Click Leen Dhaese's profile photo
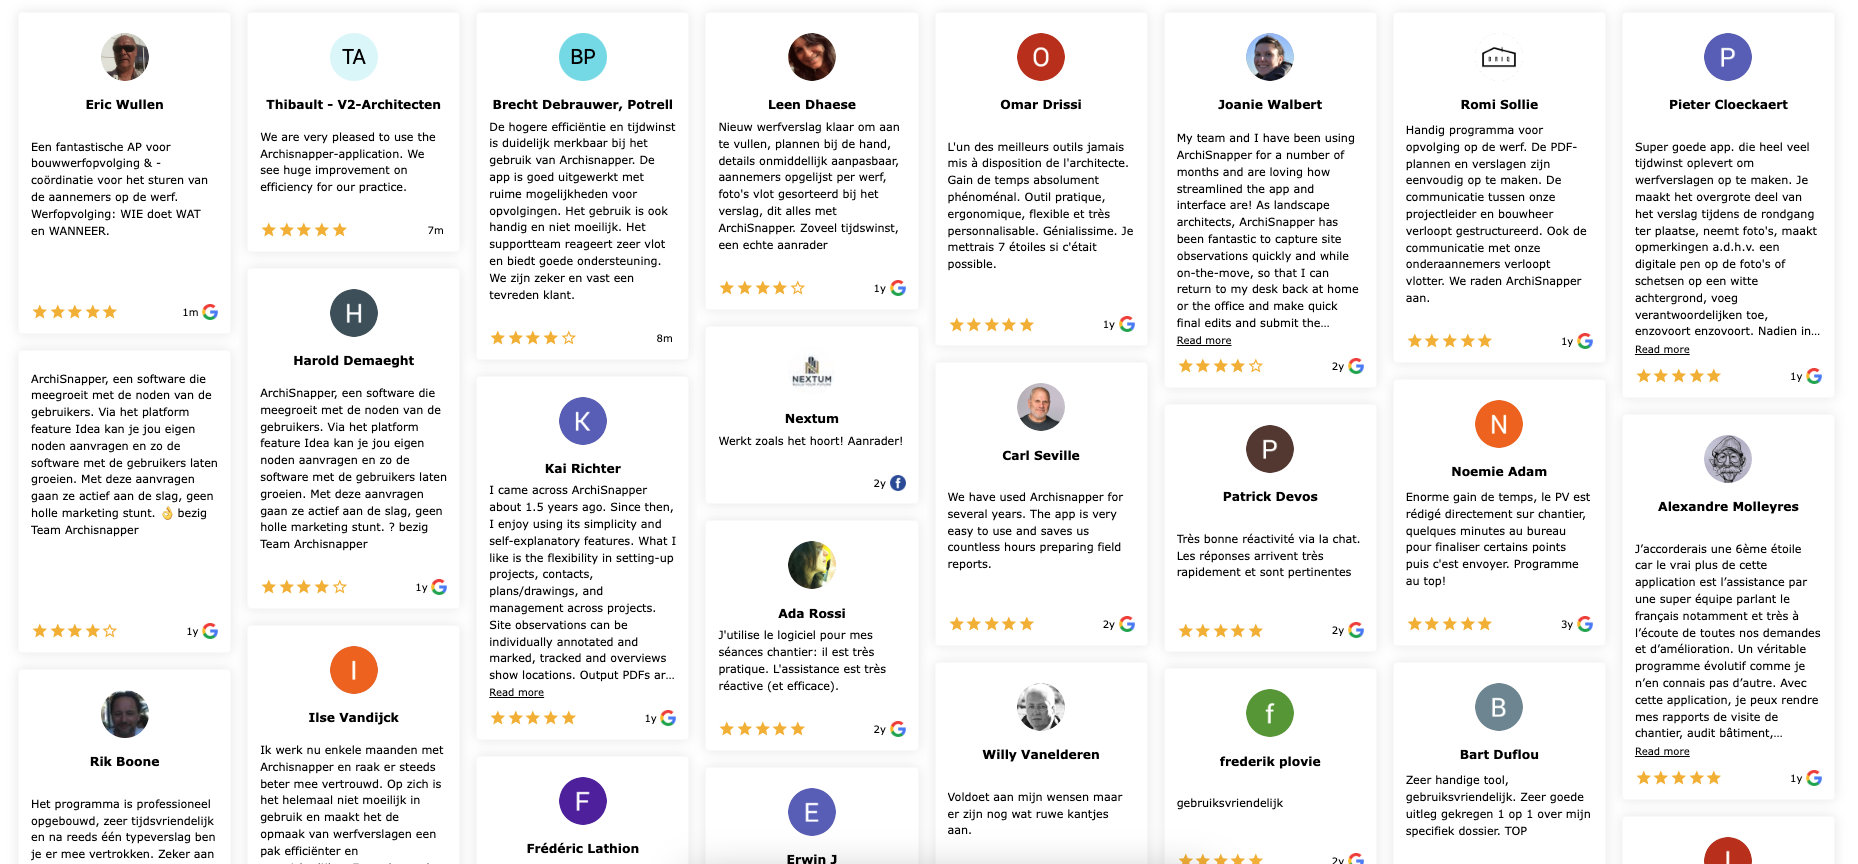 [x=811, y=57]
